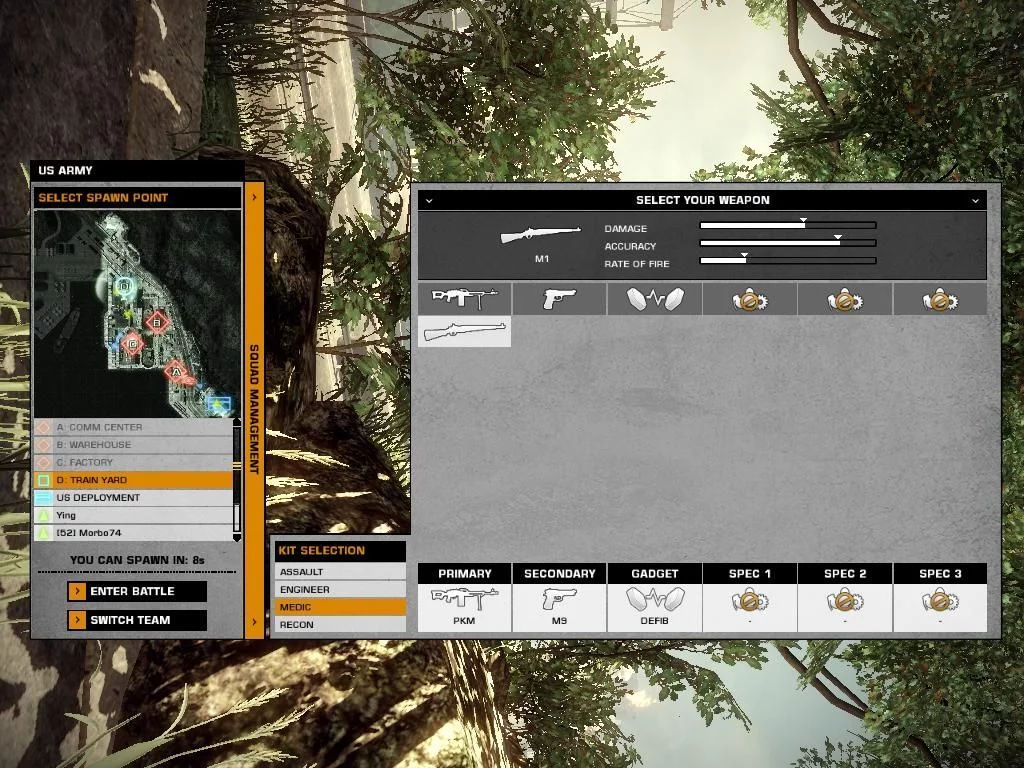
Task: Click Enter Battle button
Action: 137,591
